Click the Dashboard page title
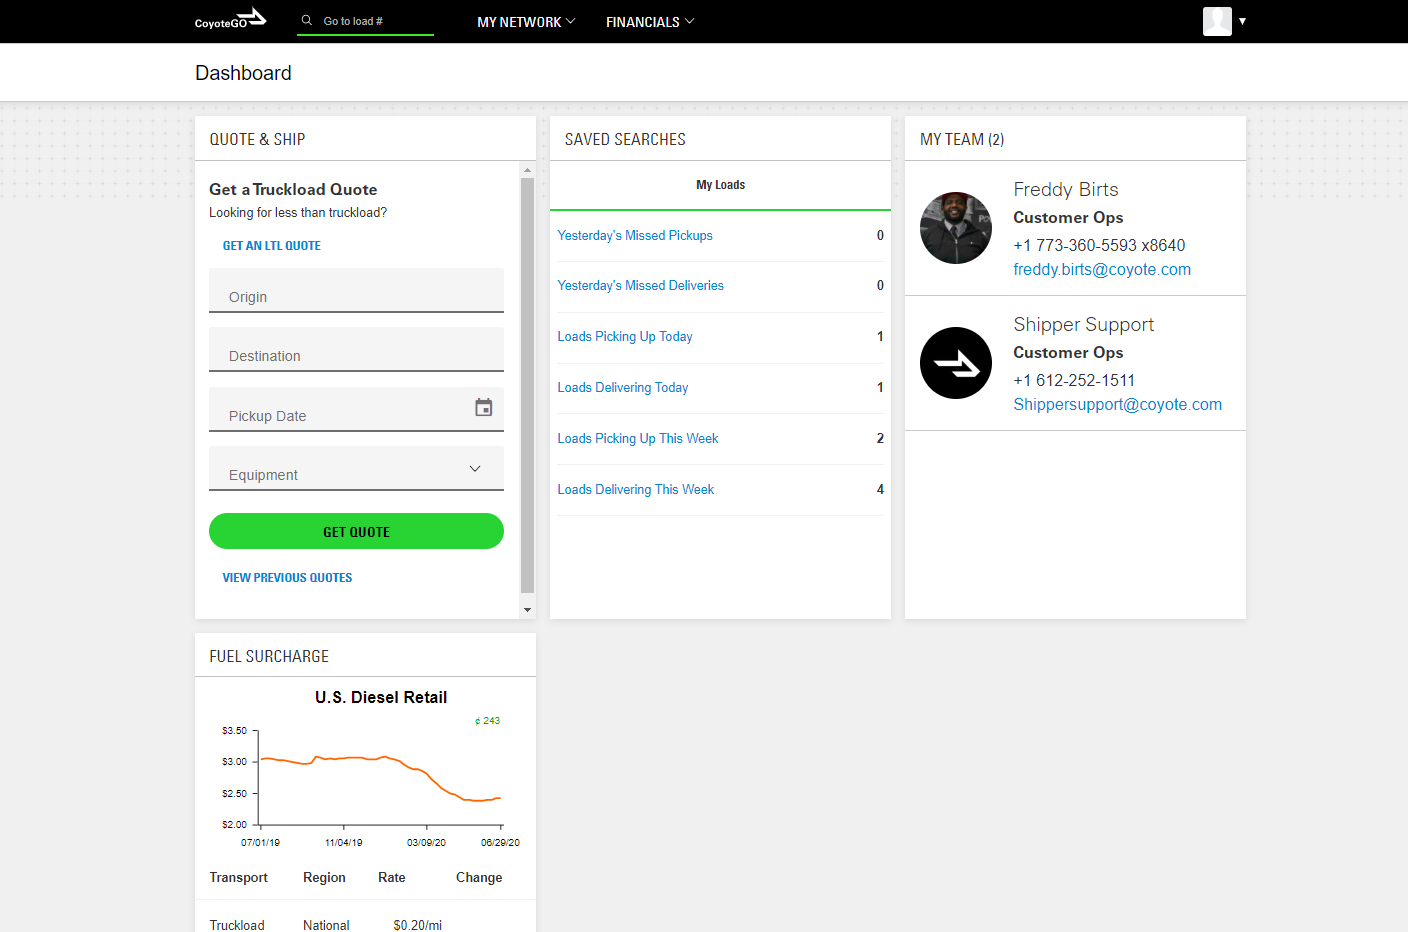 pyautogui.click(x=243, y=73)
